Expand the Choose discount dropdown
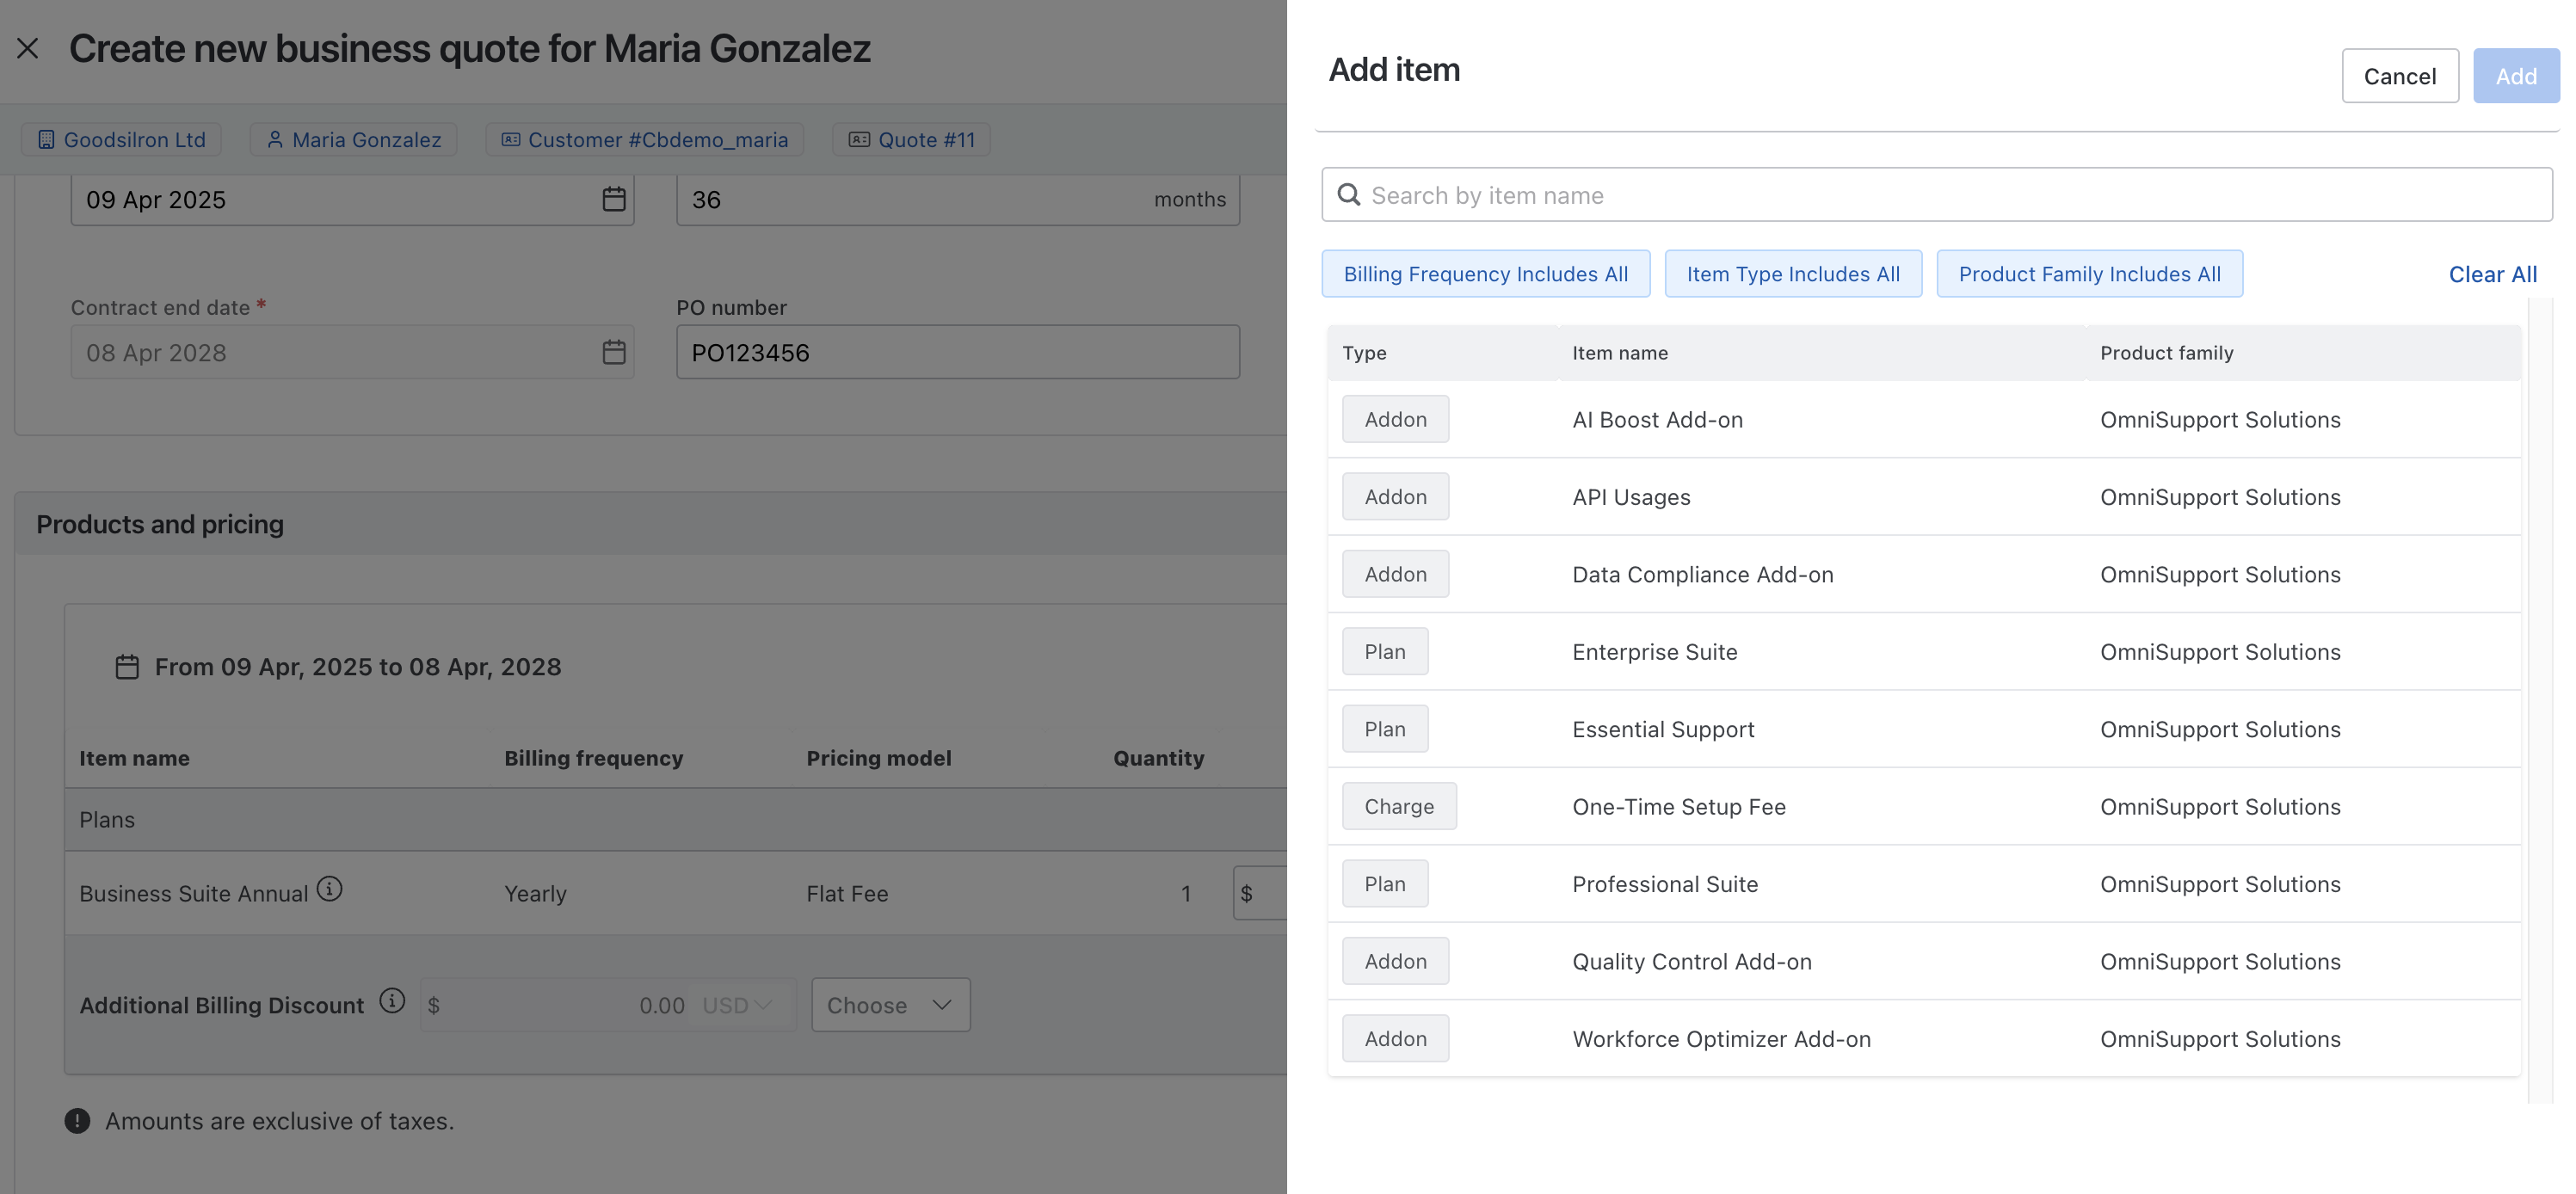This screenshot has width=2576, height=1194. point(890,1005)
